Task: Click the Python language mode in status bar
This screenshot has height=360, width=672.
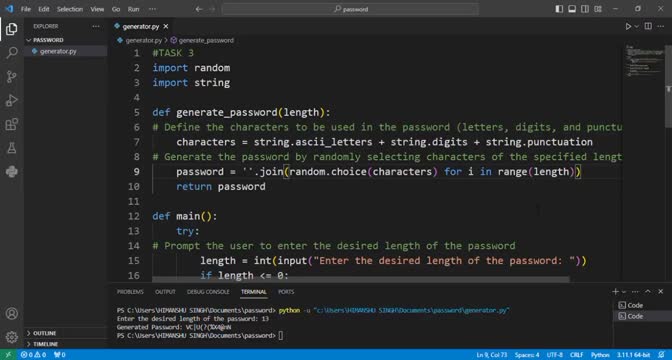Action: [600, 355]
